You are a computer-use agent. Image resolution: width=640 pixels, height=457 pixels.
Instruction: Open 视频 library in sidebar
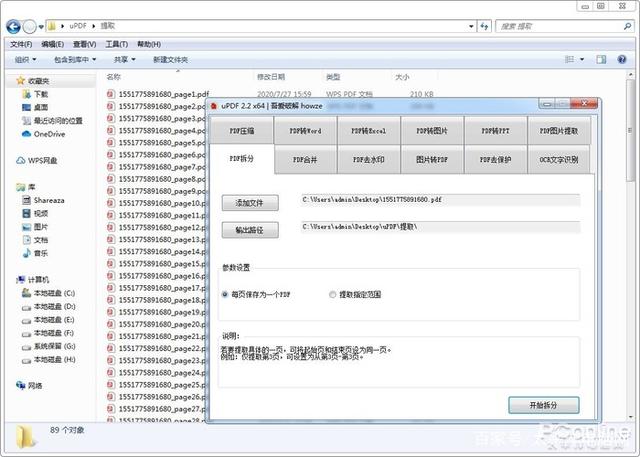tap(36, 213)
